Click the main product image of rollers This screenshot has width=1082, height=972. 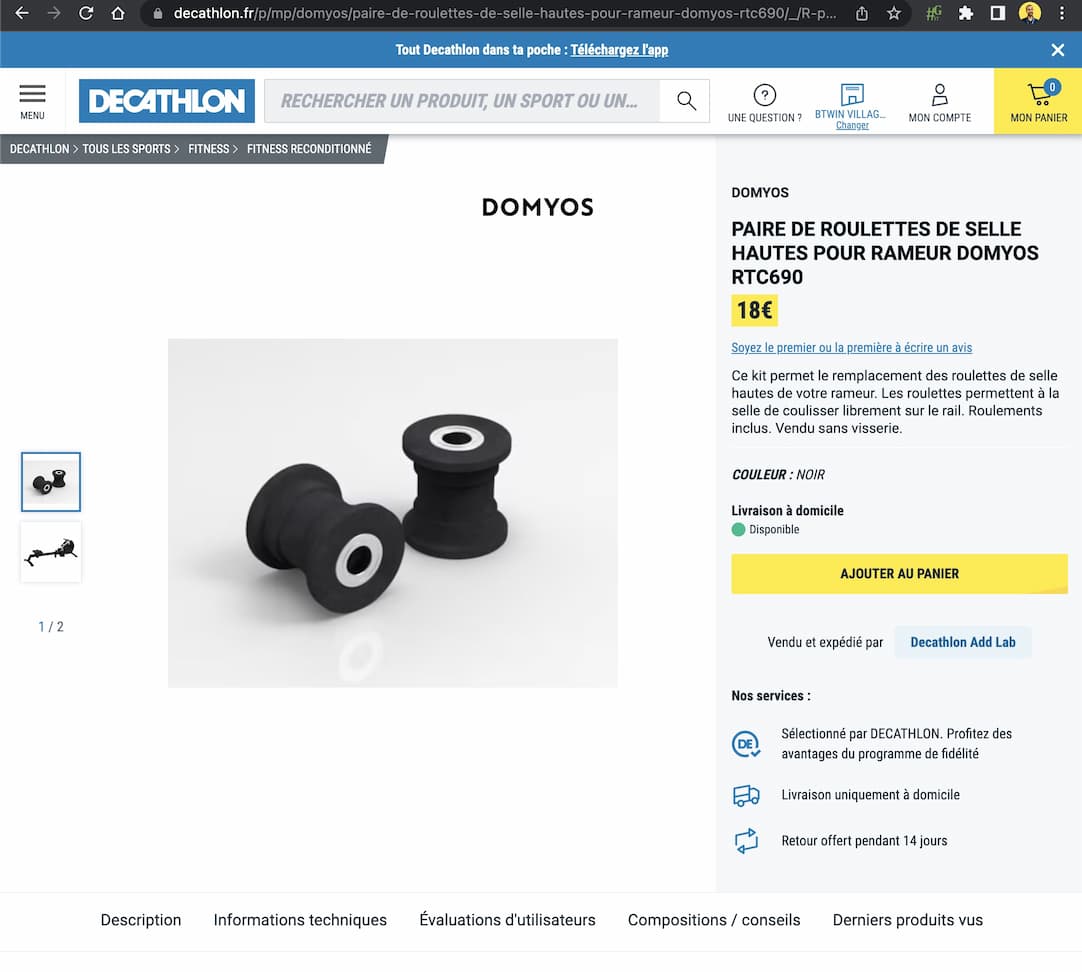(x=393, y=513)
